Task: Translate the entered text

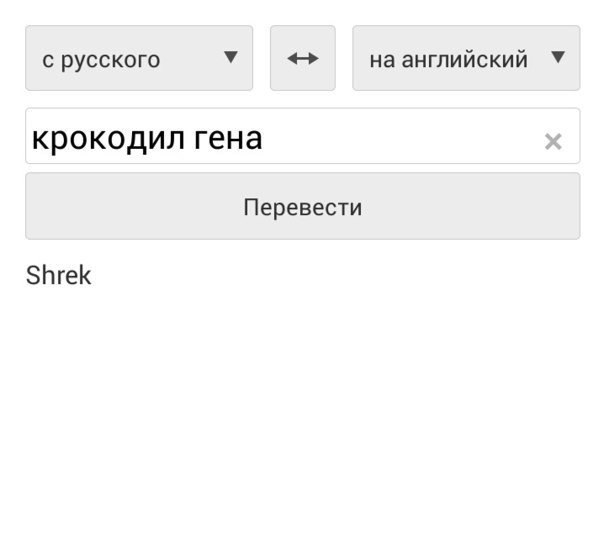Action: (302, 207)
